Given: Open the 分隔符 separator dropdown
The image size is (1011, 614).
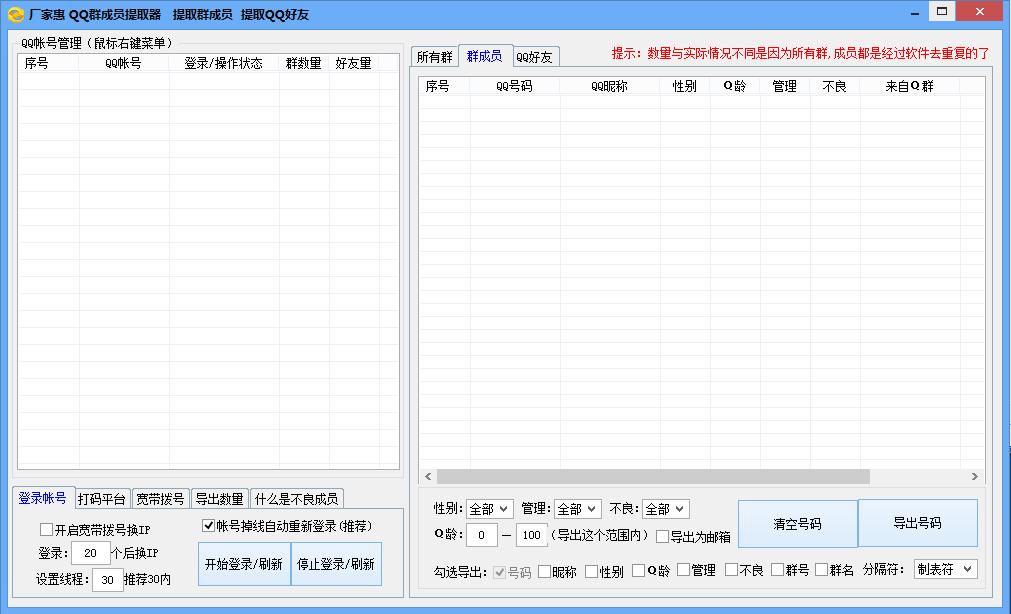Looking at the screenshot, I should (x=944, y=568).
